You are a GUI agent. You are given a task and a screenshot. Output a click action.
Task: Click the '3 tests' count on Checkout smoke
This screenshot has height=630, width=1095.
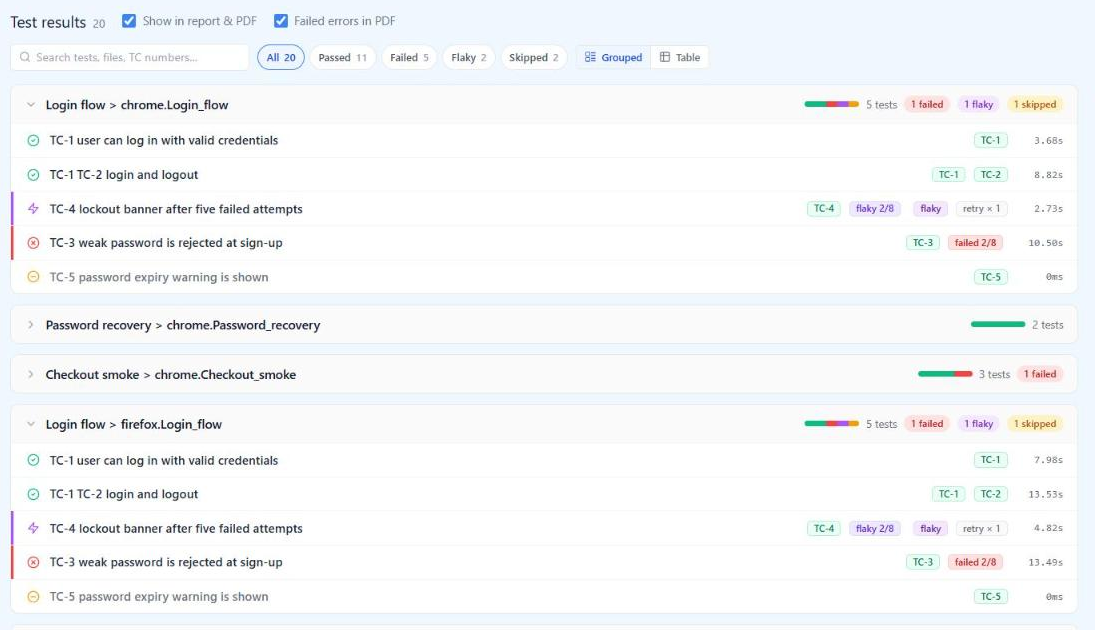[994, 374]
